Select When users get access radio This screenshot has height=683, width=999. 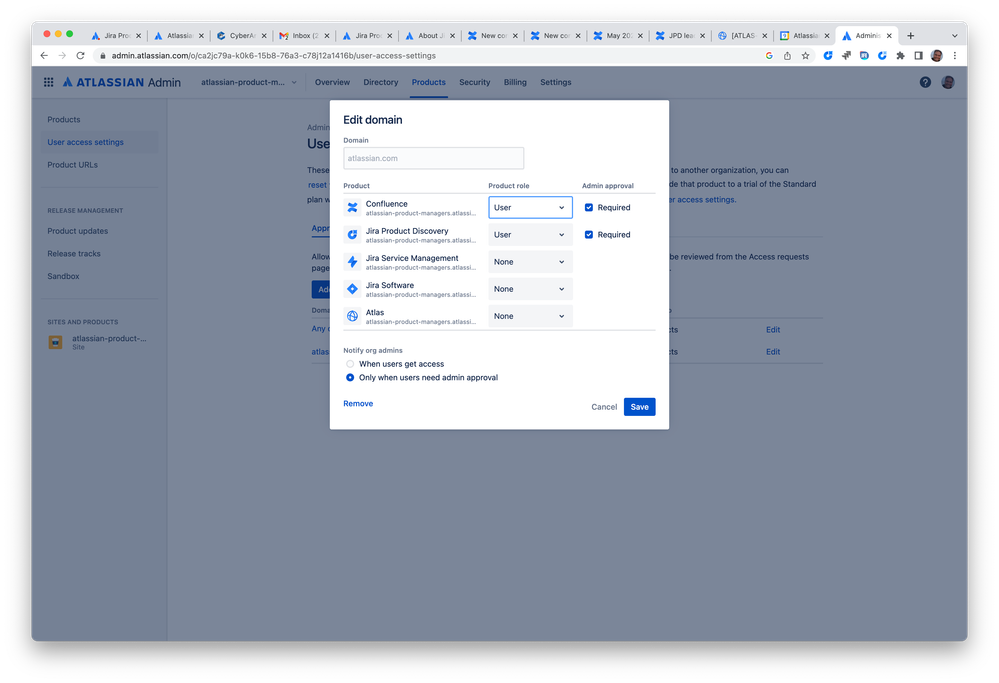(350, 364)
